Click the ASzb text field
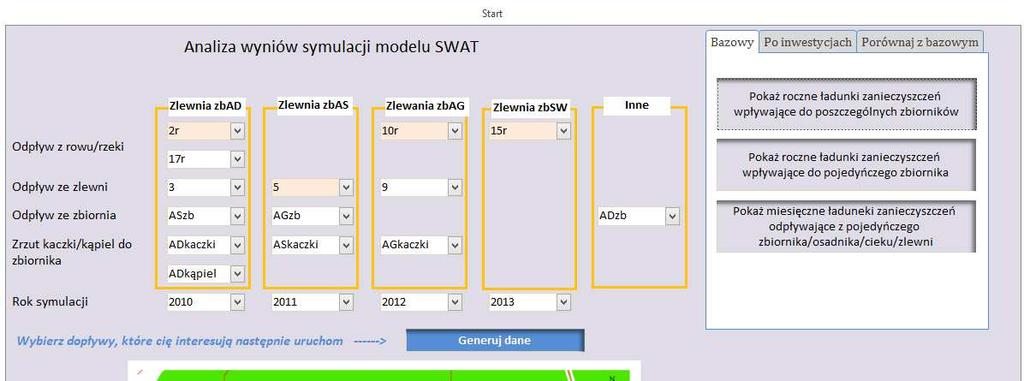 [x=199, y=216]
